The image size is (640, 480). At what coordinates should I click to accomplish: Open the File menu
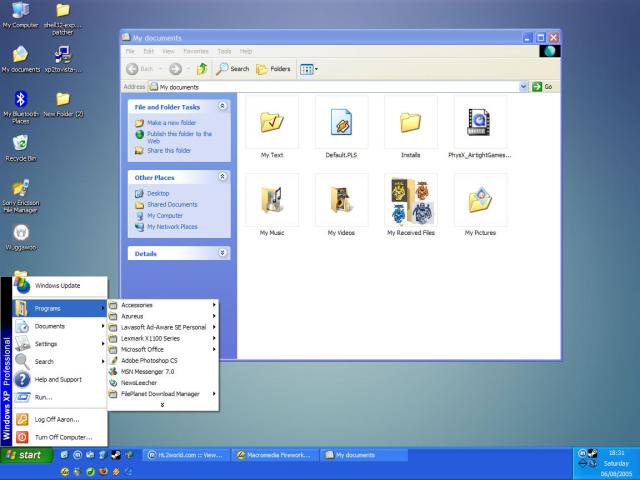tap(130, 51)
